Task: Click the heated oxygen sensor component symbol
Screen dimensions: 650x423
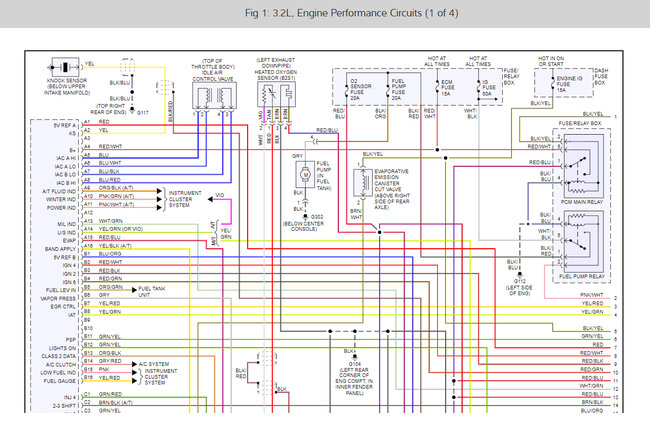Action: [276, 95]
